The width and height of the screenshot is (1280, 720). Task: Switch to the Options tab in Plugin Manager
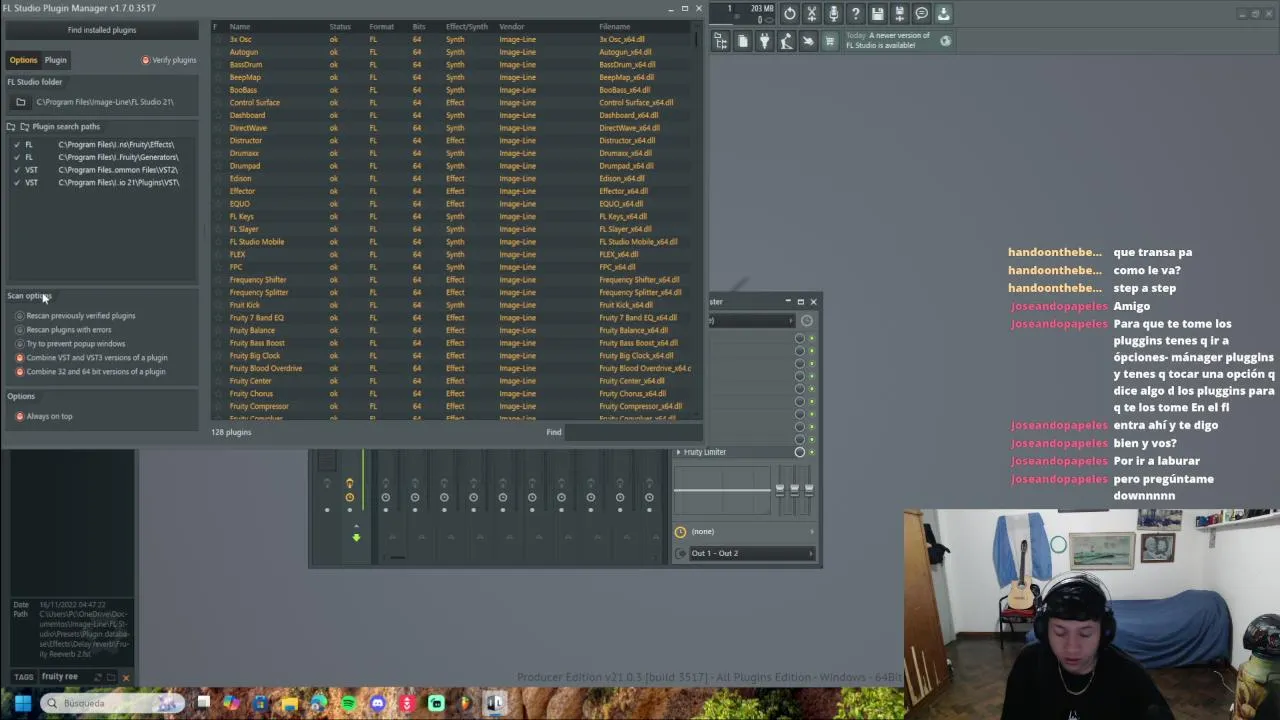point(23,60)
